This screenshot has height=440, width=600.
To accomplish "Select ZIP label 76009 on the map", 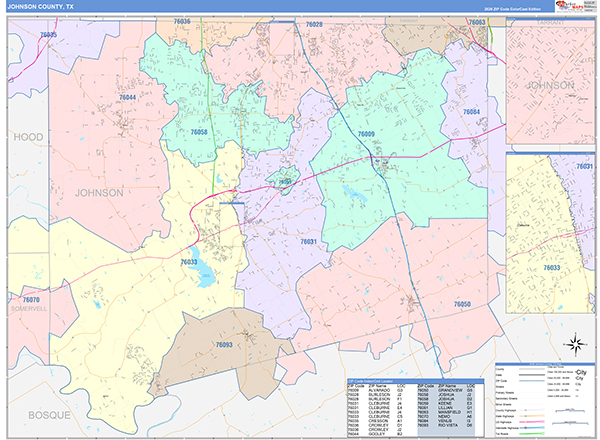I will 366,134.
